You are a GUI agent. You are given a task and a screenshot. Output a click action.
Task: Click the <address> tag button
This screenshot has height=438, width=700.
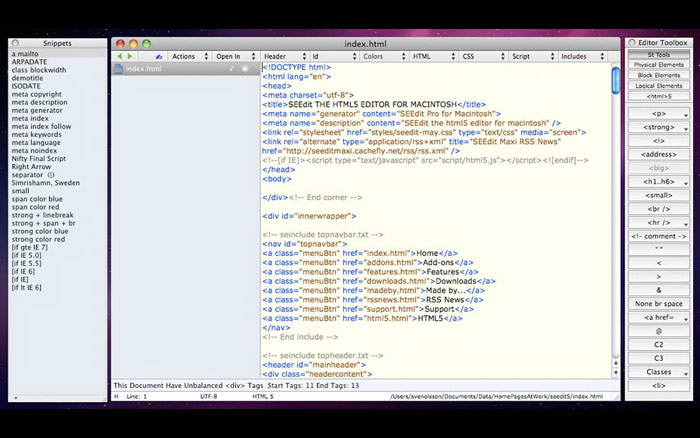(x=658, y=155)
